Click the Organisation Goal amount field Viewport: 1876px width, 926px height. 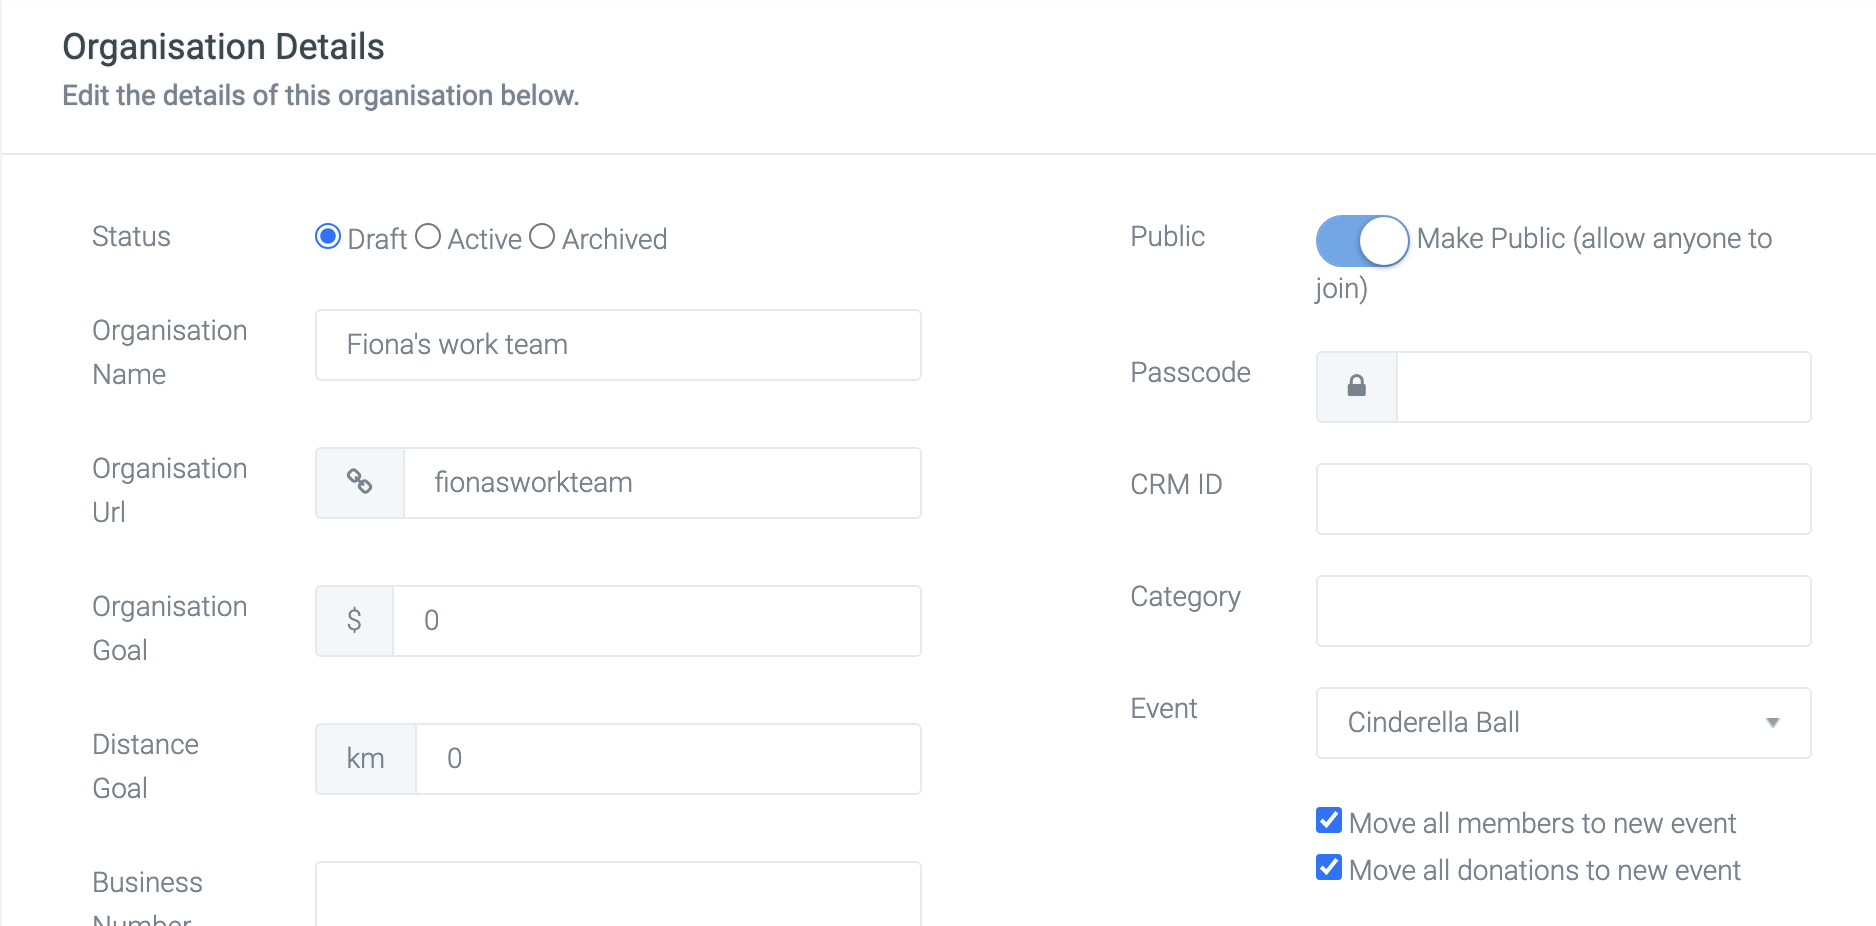click(x=657, y=620)
